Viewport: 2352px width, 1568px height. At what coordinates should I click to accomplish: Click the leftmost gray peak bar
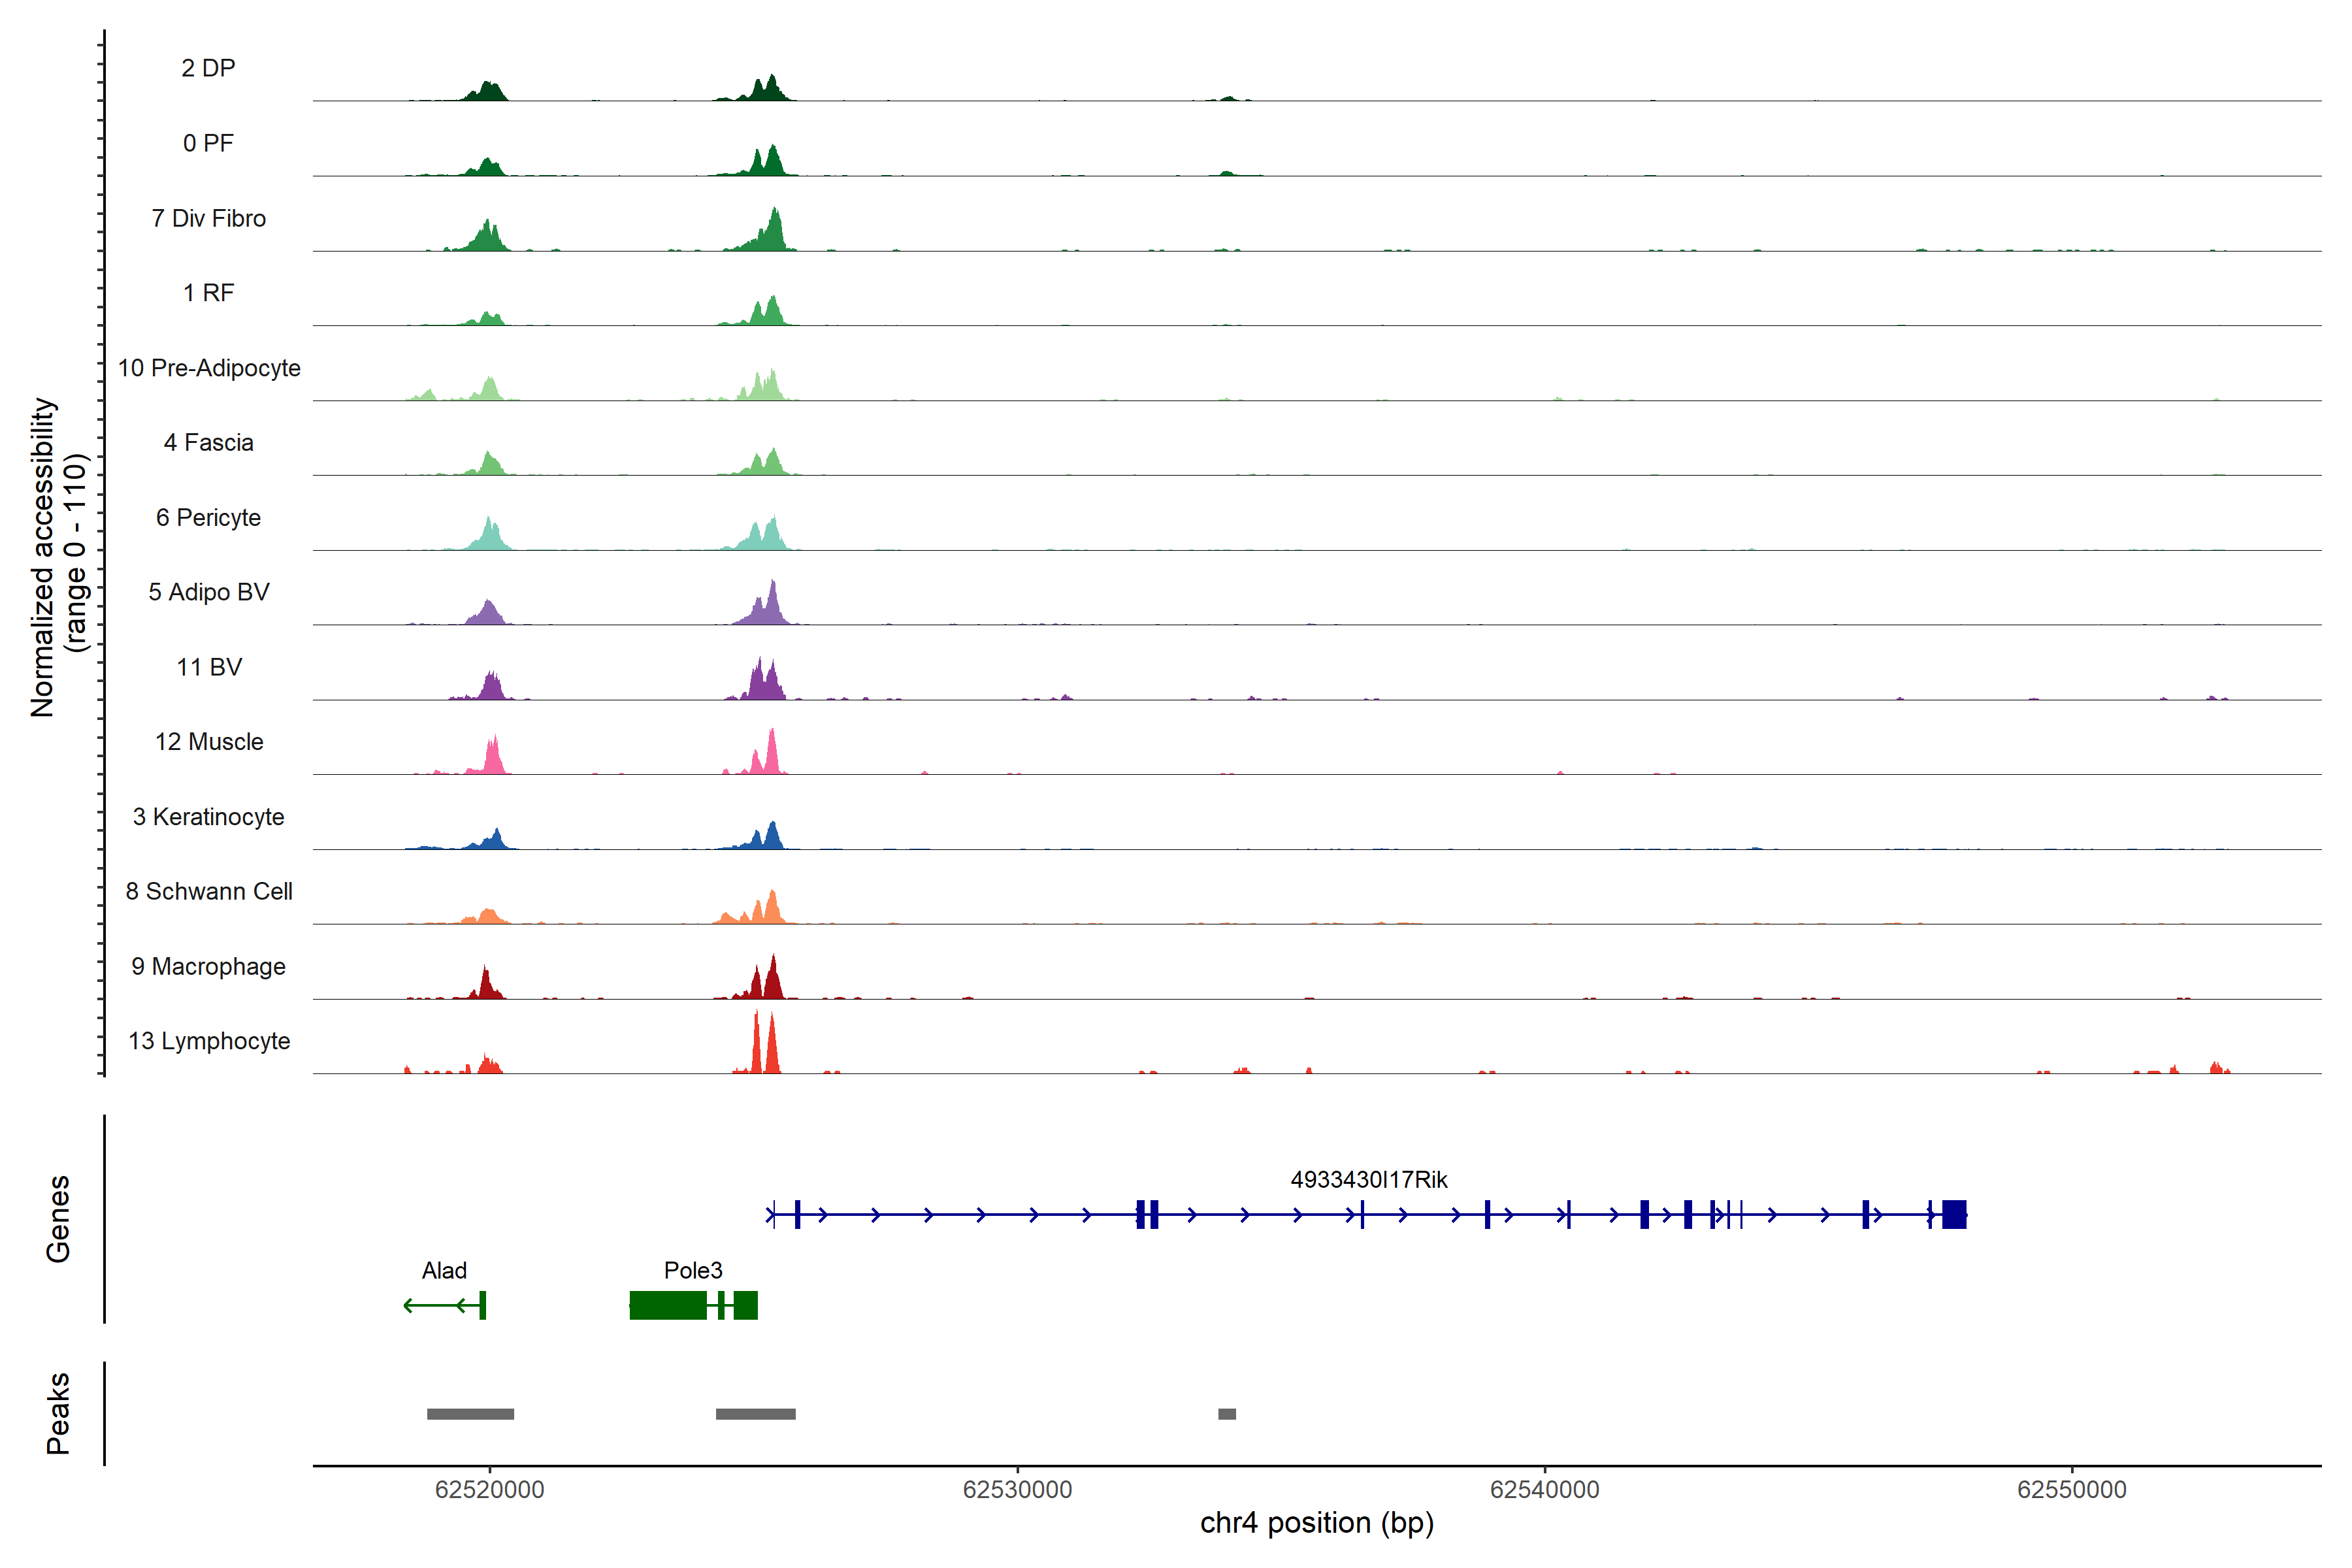point(470,1414)
